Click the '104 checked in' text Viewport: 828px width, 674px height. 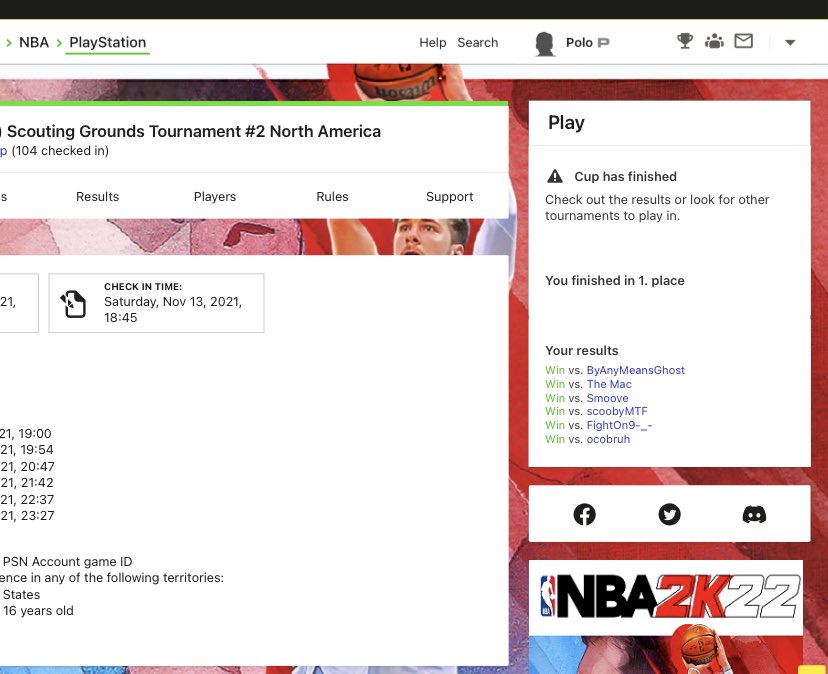[60, 151]
